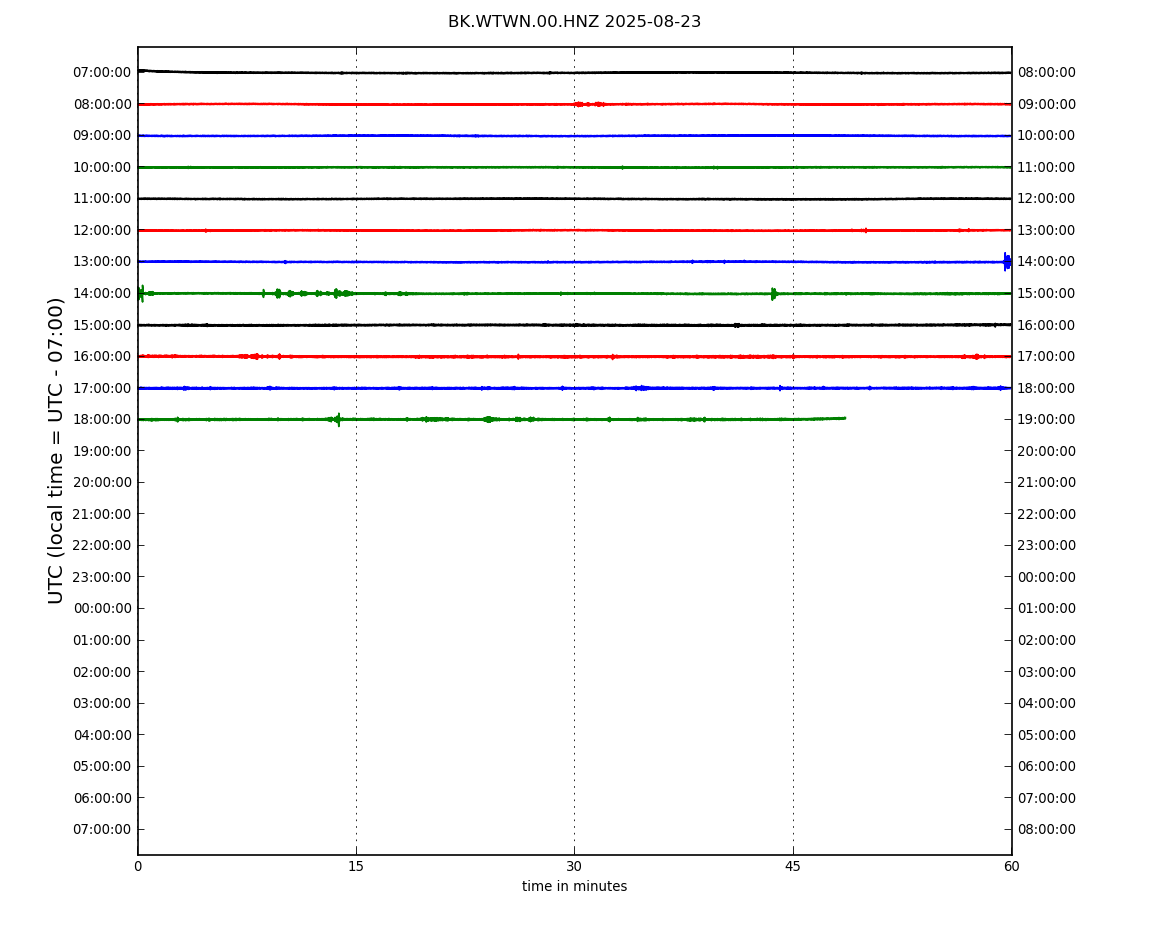This screenshot has width=1150, height=950.
Task: Click right-axis end label 05:00:00
Action: coord(1047,735)
